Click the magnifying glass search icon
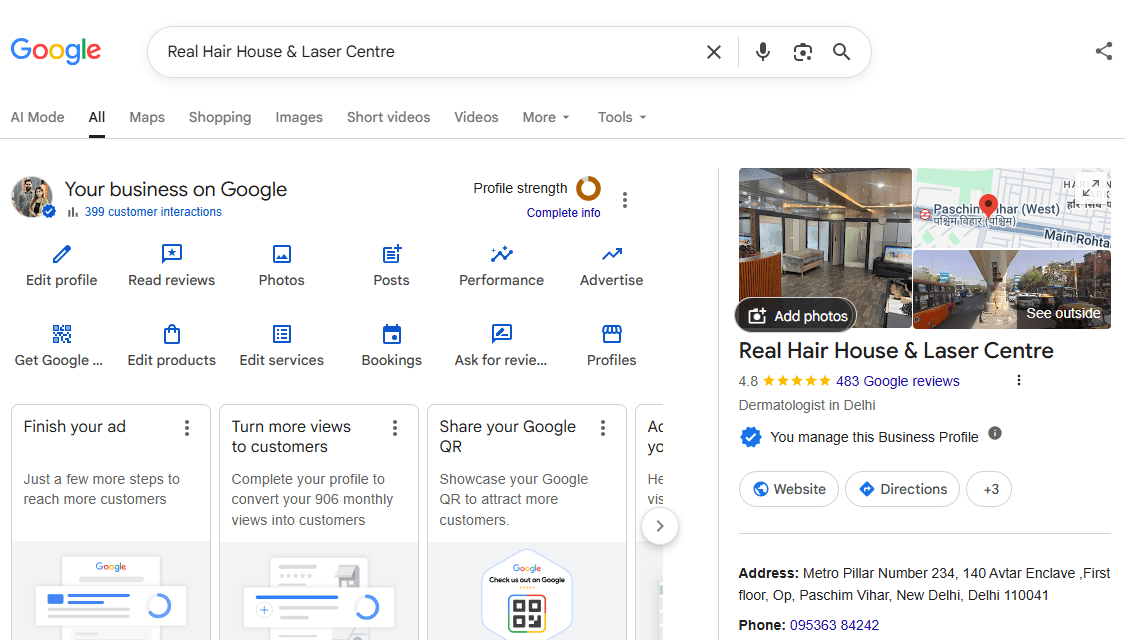The height and width of the screenshot is (640, 1125). [841, 52]
